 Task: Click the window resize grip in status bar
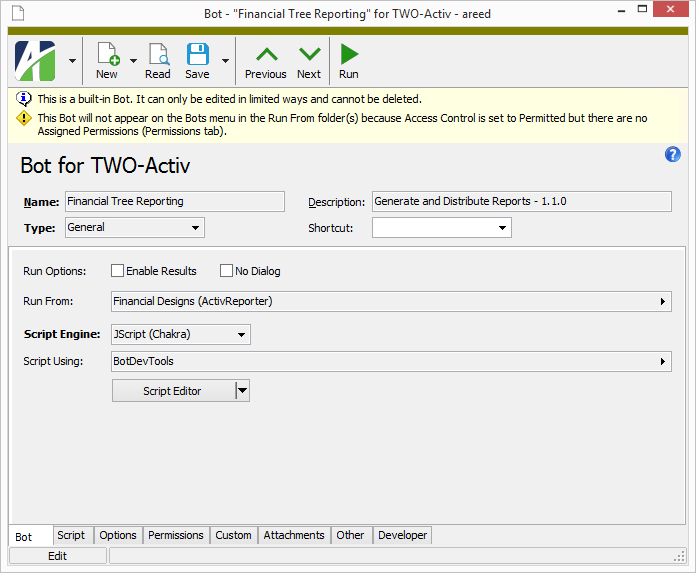tap(680, 557)
